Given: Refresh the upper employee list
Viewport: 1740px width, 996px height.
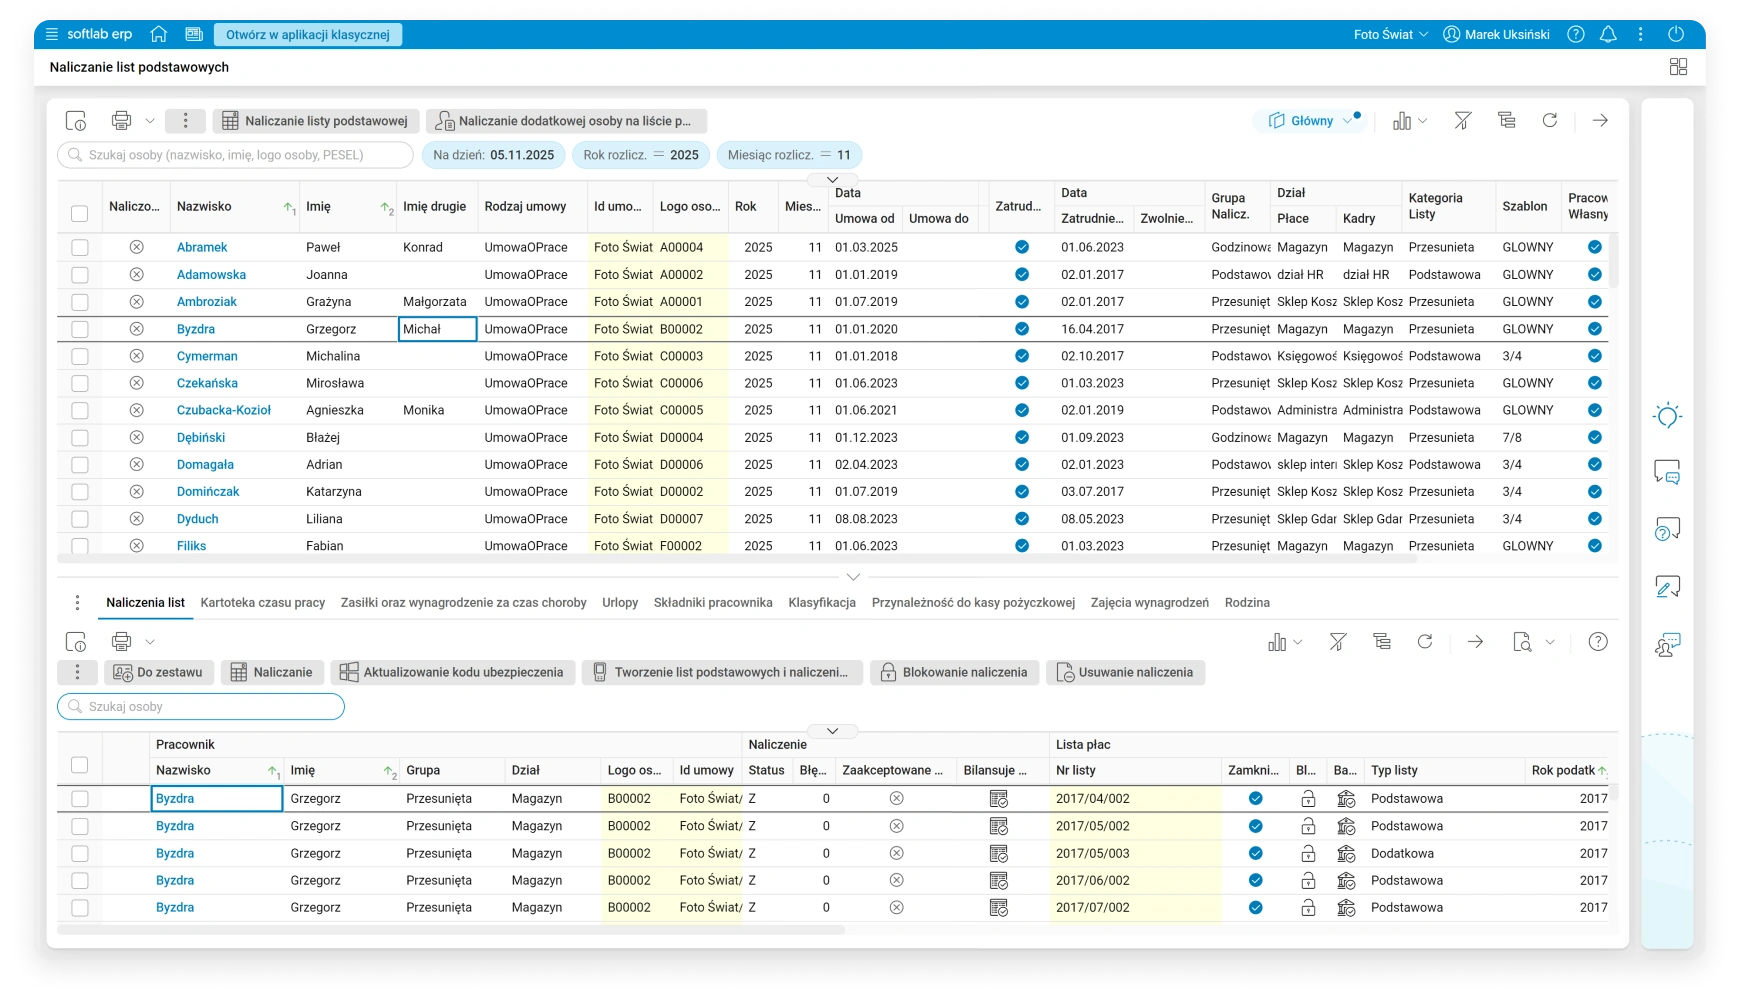Looking at the screenshot, I should pos(1549,121).
